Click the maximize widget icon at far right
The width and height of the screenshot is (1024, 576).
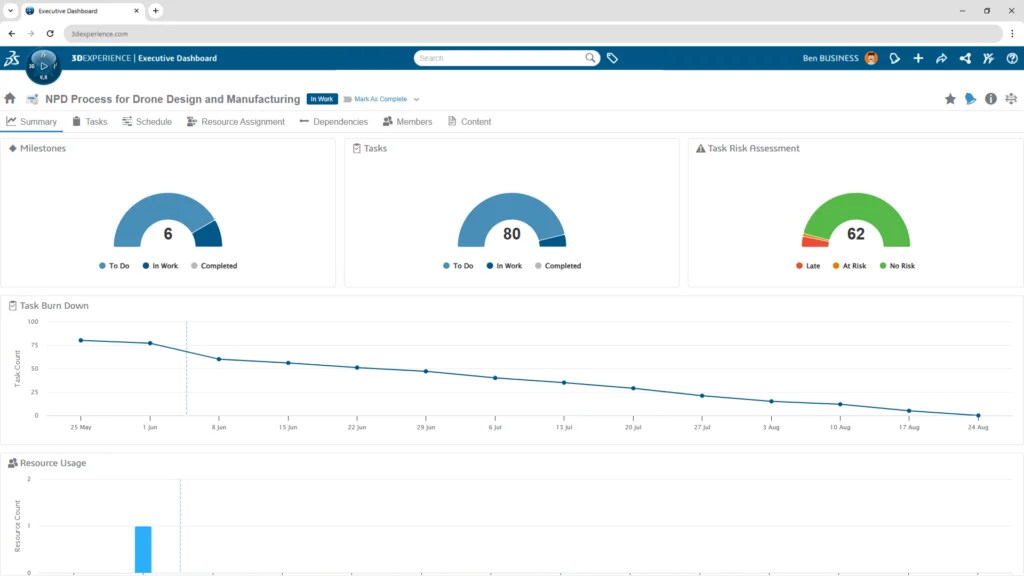[x=1011, y=99]
